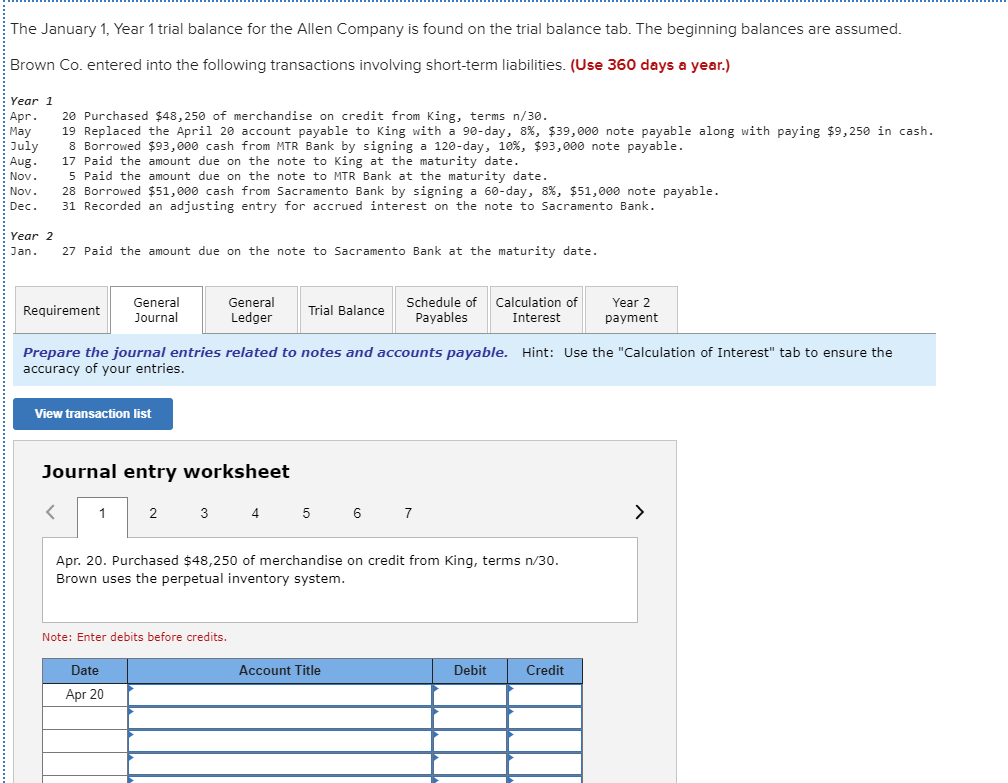This screenshot has height=783, width=1008.
Task: Click the Apr. 20 transaction description box
Action: 340,580
